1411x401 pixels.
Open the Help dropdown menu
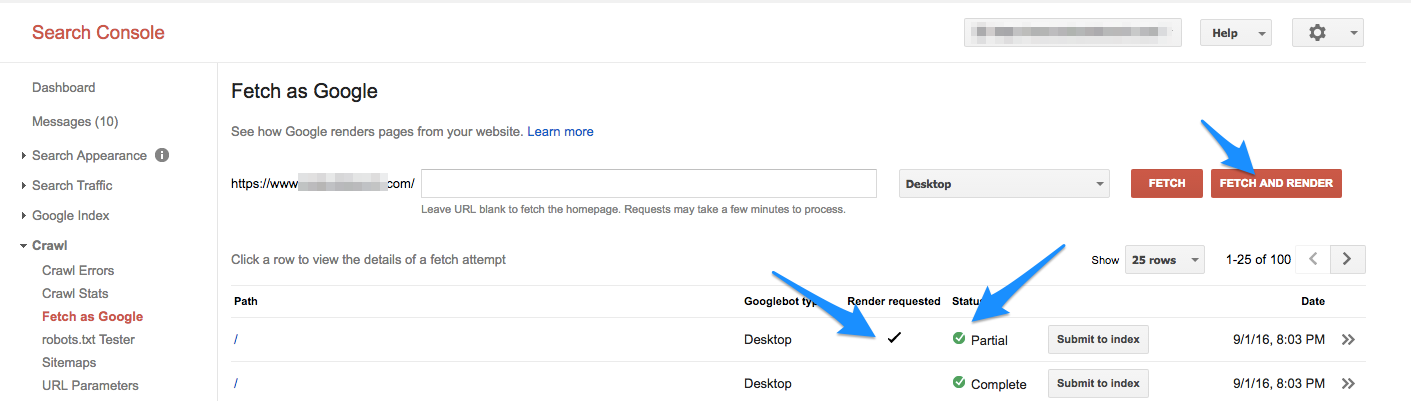[1235, 33]
